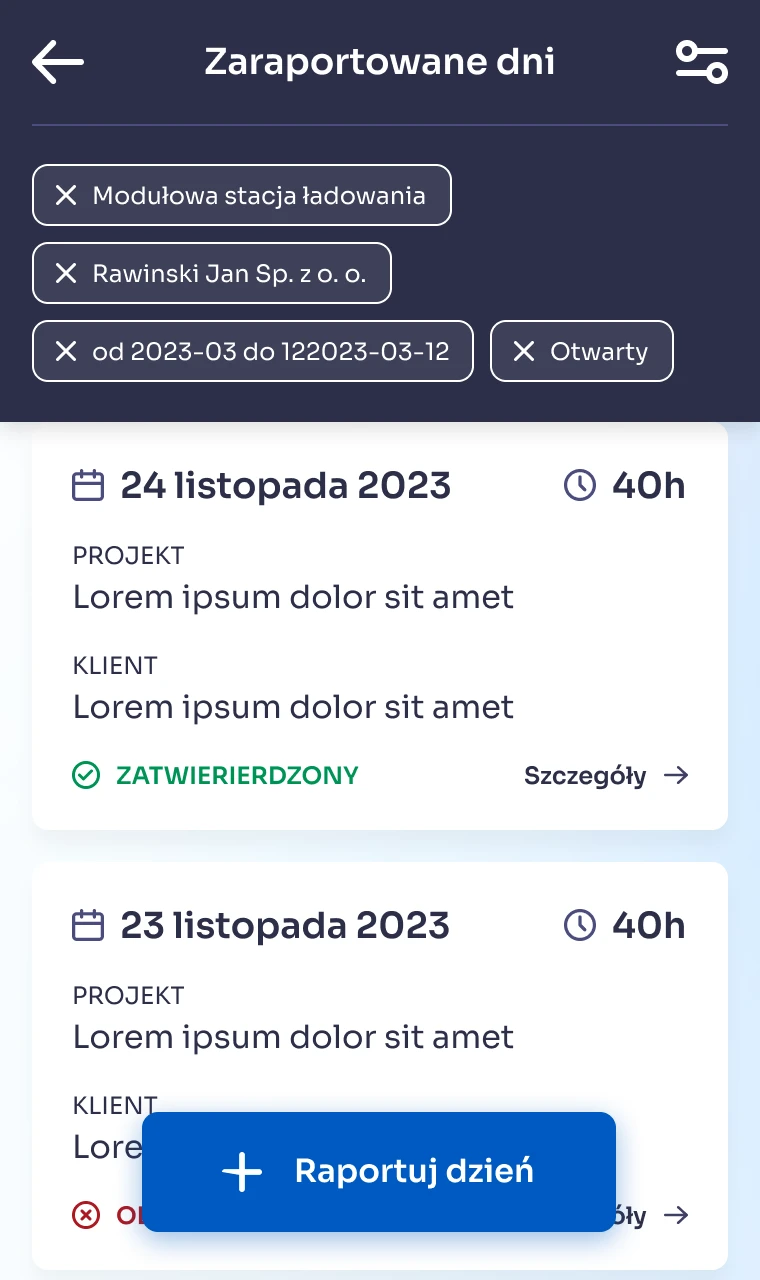
Task: Go back using the left arrow
Action: 58,62
